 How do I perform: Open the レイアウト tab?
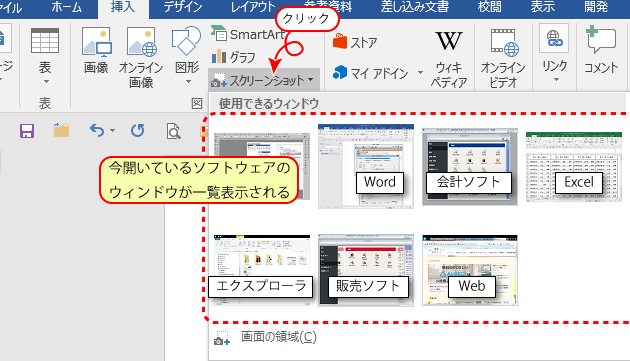(x=252, y=8)
